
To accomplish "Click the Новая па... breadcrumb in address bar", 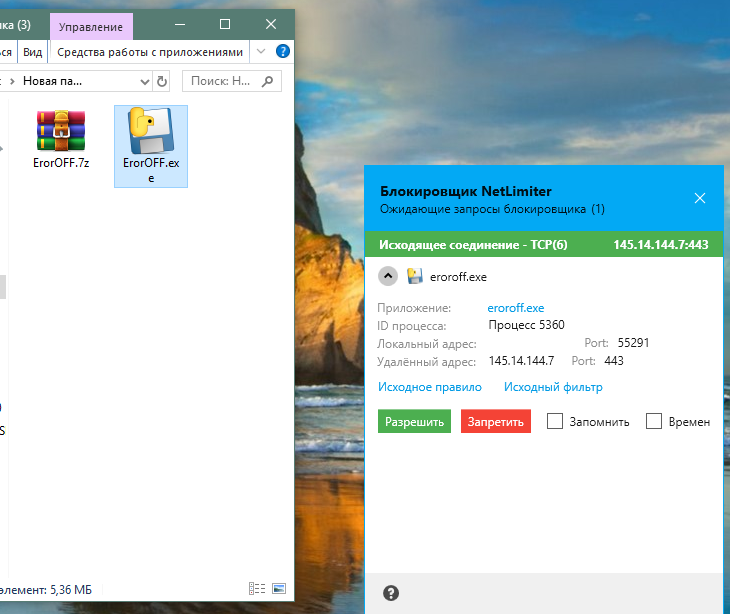I will click(53, 81).
